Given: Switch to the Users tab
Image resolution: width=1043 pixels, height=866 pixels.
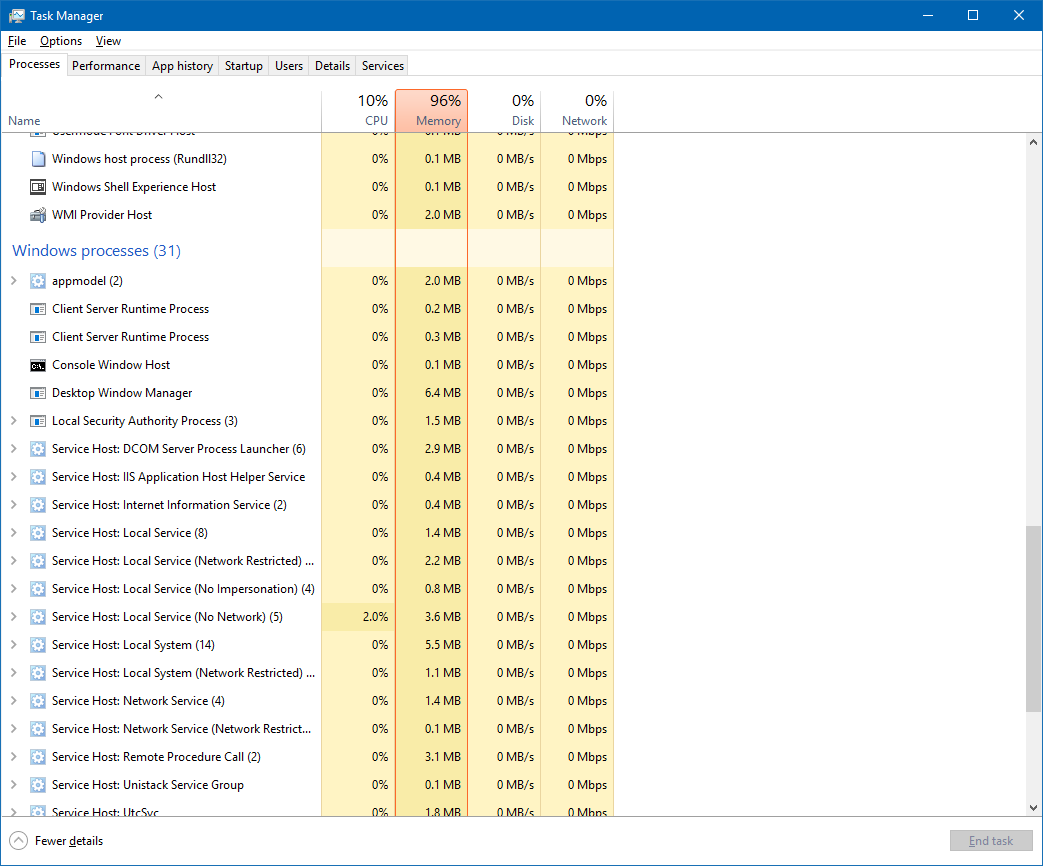Looking at the screenshot, I should click(289, 66).
